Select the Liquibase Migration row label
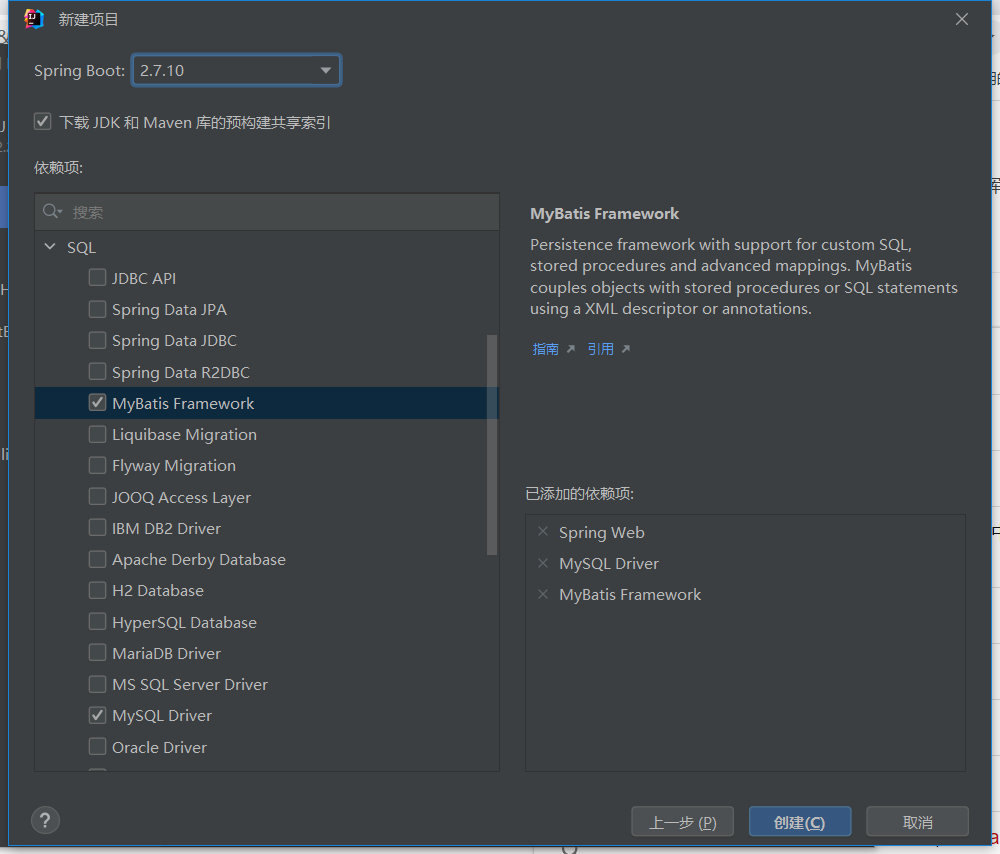Screen dimensions: 1000x854 (x=184, y=435)
